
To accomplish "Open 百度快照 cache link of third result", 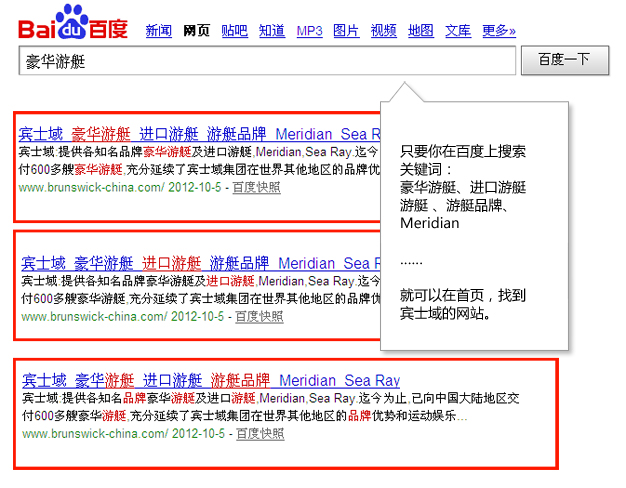I will (x=260, y=434).
